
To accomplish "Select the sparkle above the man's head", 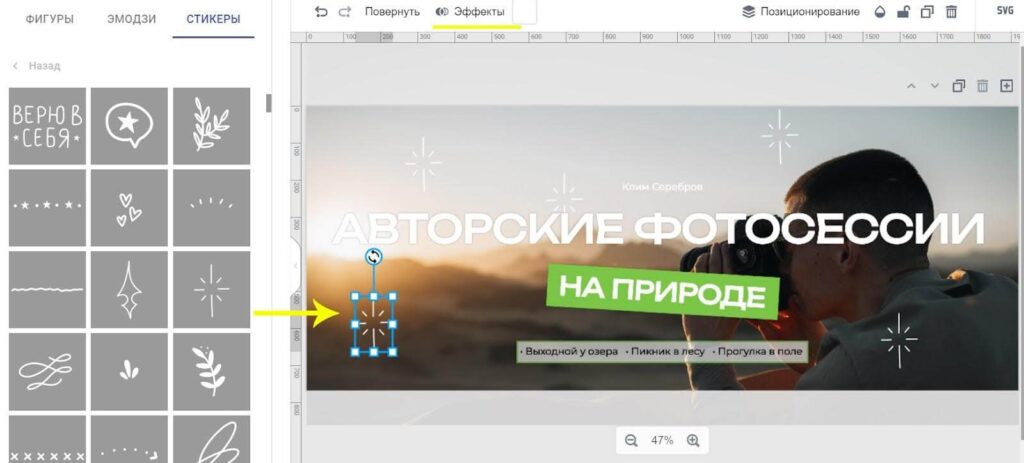I will tap(780, 136).
